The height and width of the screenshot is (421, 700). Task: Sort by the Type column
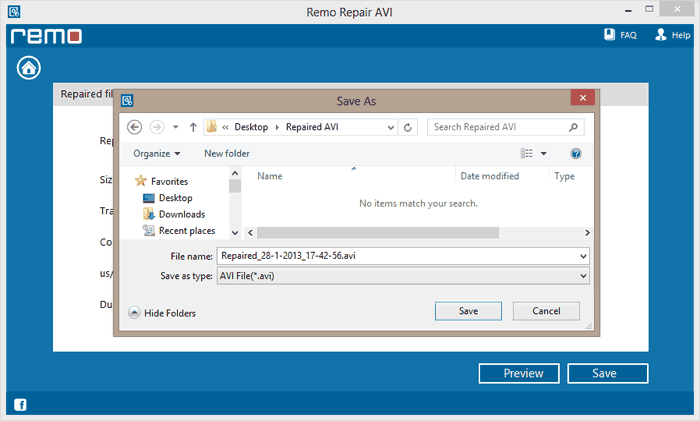(564, 176)
